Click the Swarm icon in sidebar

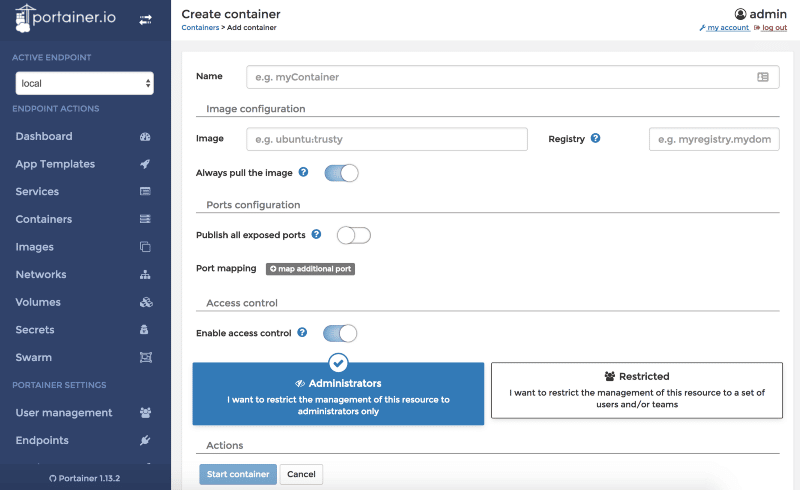click(x=145, y=358)
